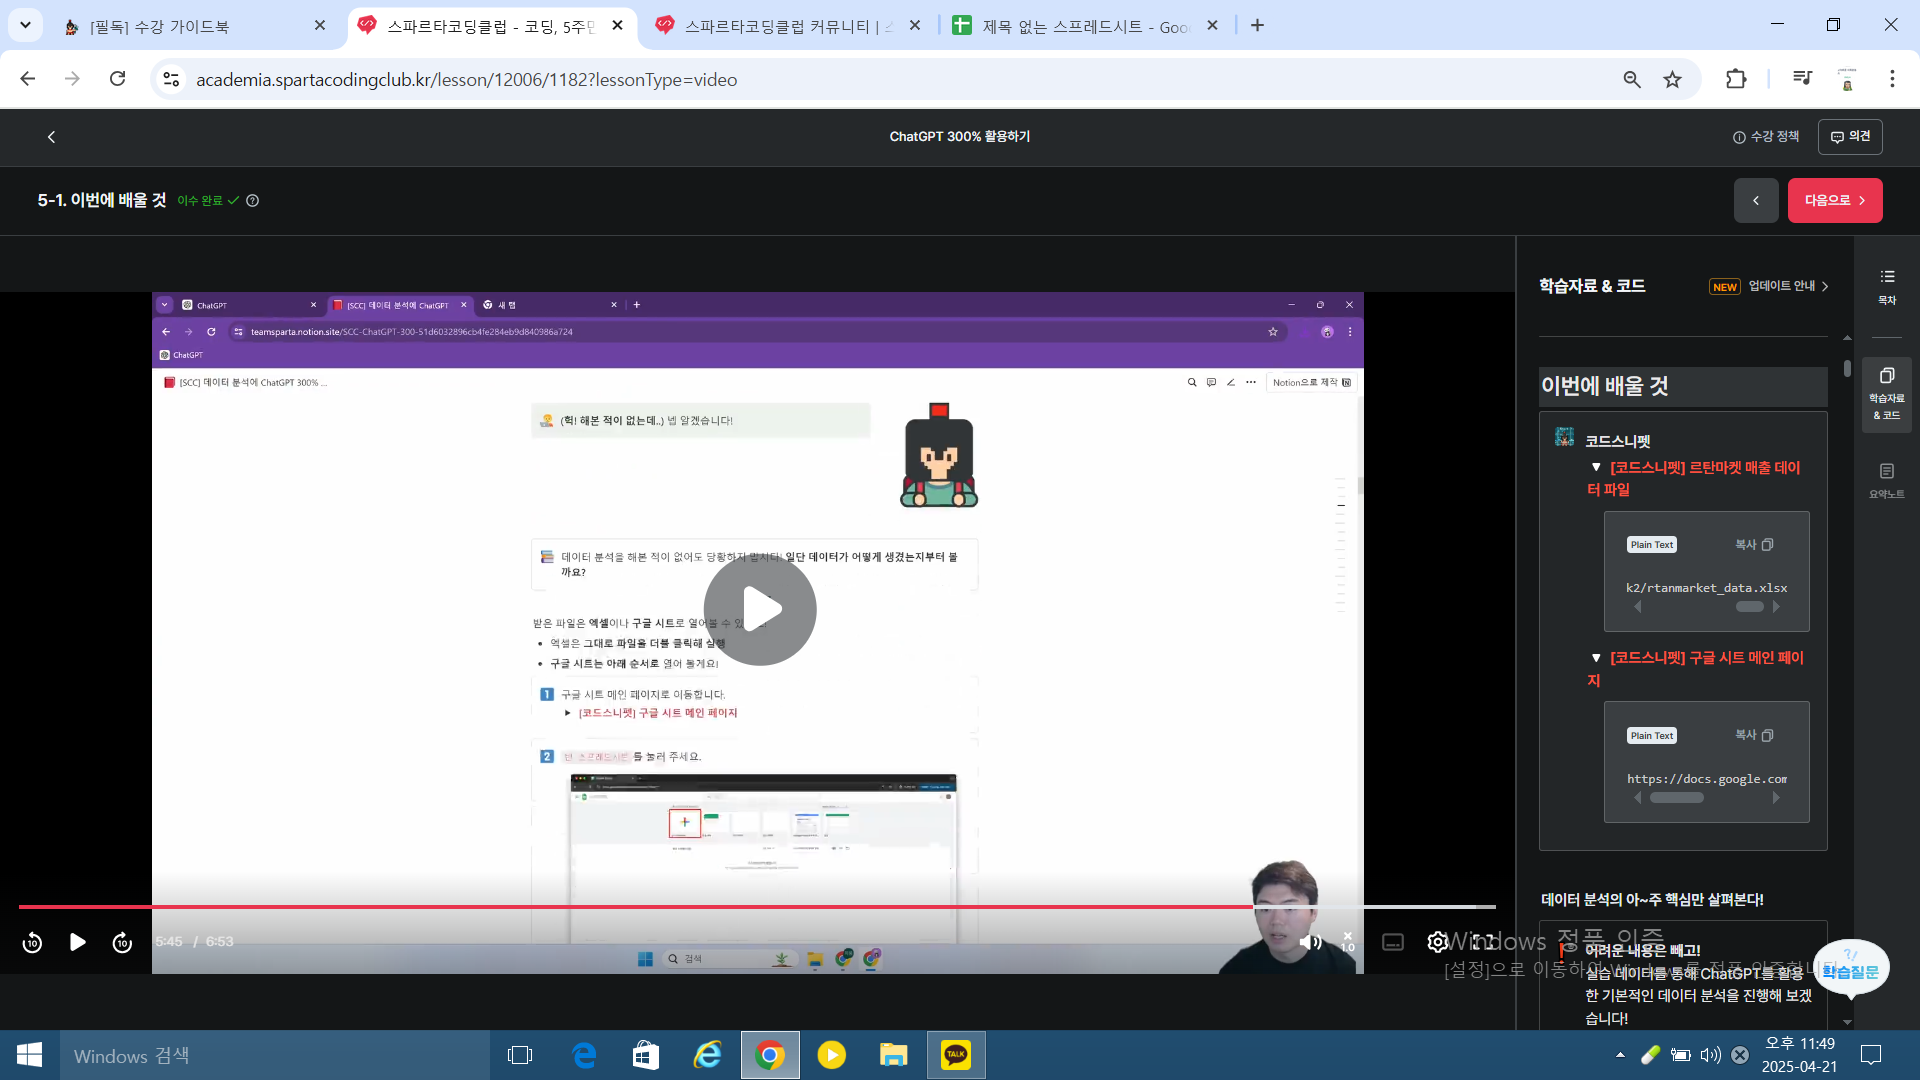Viewport: 1920px width, 1080px height.
Task: Launch Internet Explorer from taskbar
Action: (708, 1055)
